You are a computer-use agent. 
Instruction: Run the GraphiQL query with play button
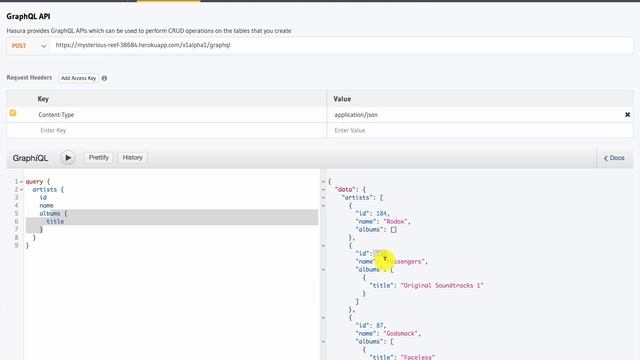point(68,158)
